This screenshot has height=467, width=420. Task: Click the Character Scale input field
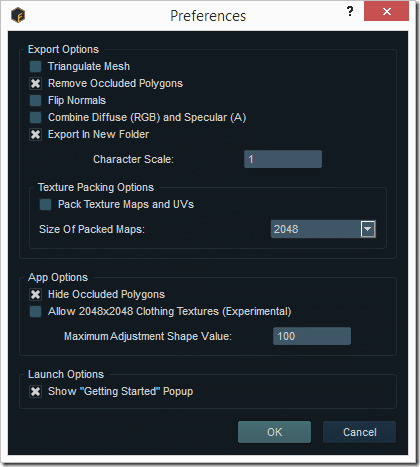283,159
